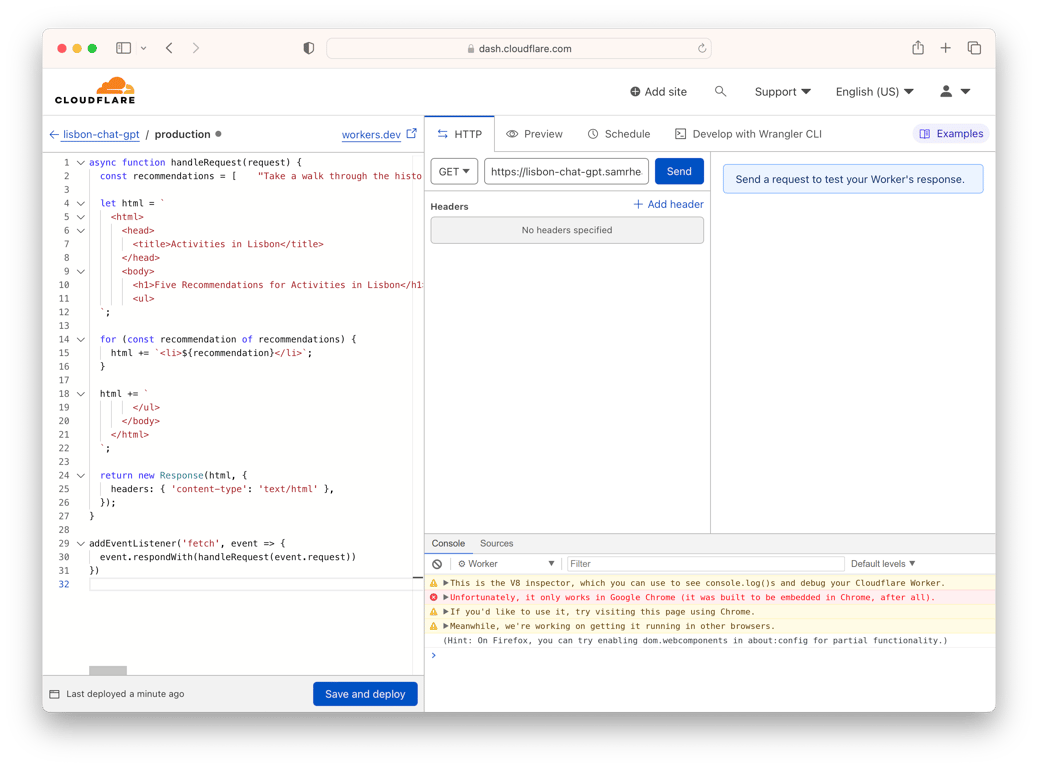Screen dimensions: 1038x768
Task: Click the Add header link
Action: click(x=668, y=204)
